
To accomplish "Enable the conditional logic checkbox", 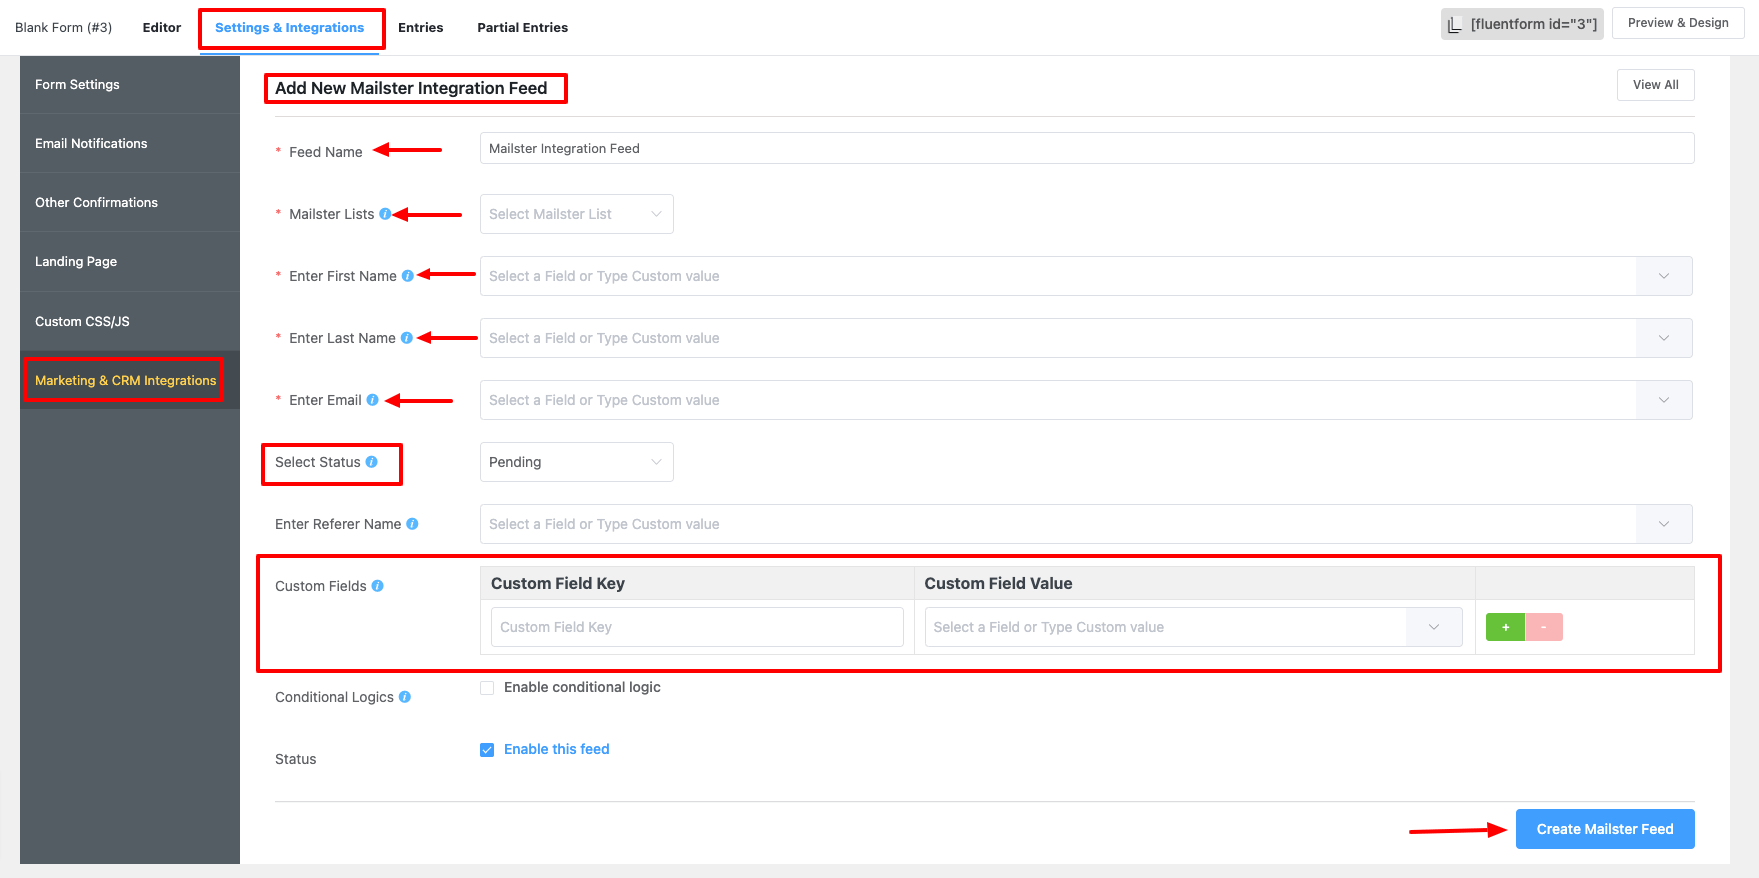I will [487, 688].
